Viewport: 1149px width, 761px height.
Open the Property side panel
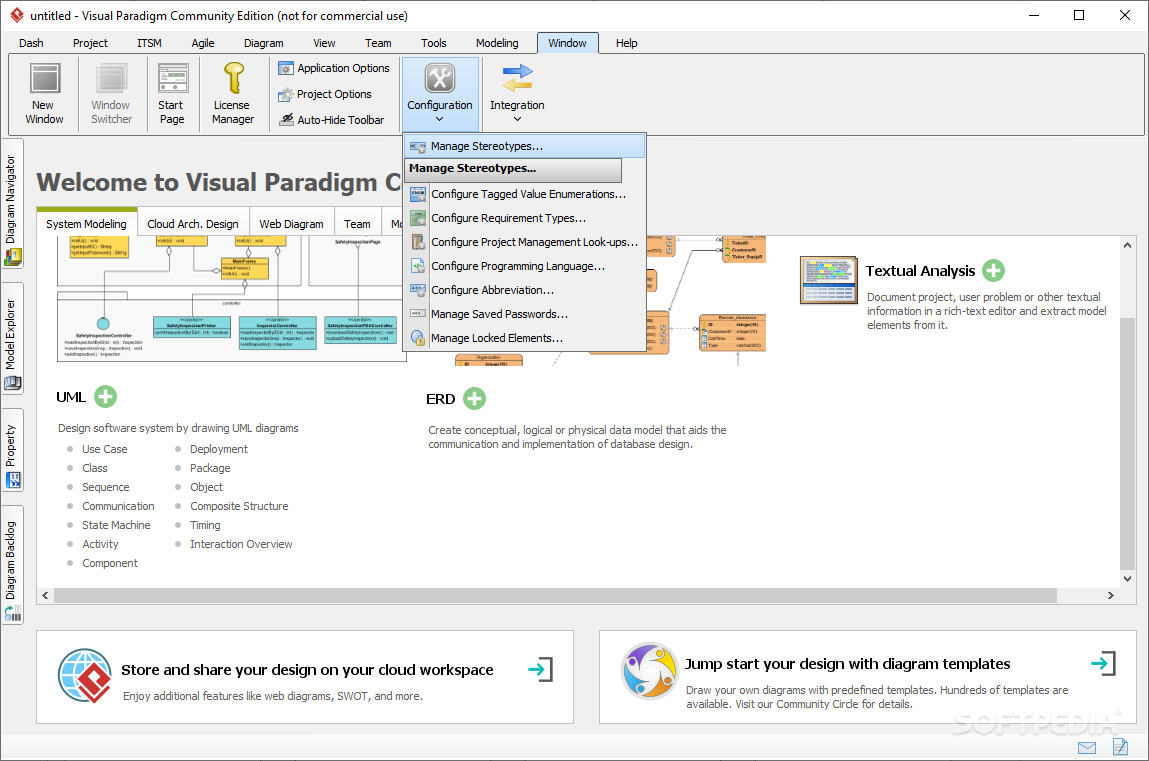pyautogui.click(x=12, y=450)
